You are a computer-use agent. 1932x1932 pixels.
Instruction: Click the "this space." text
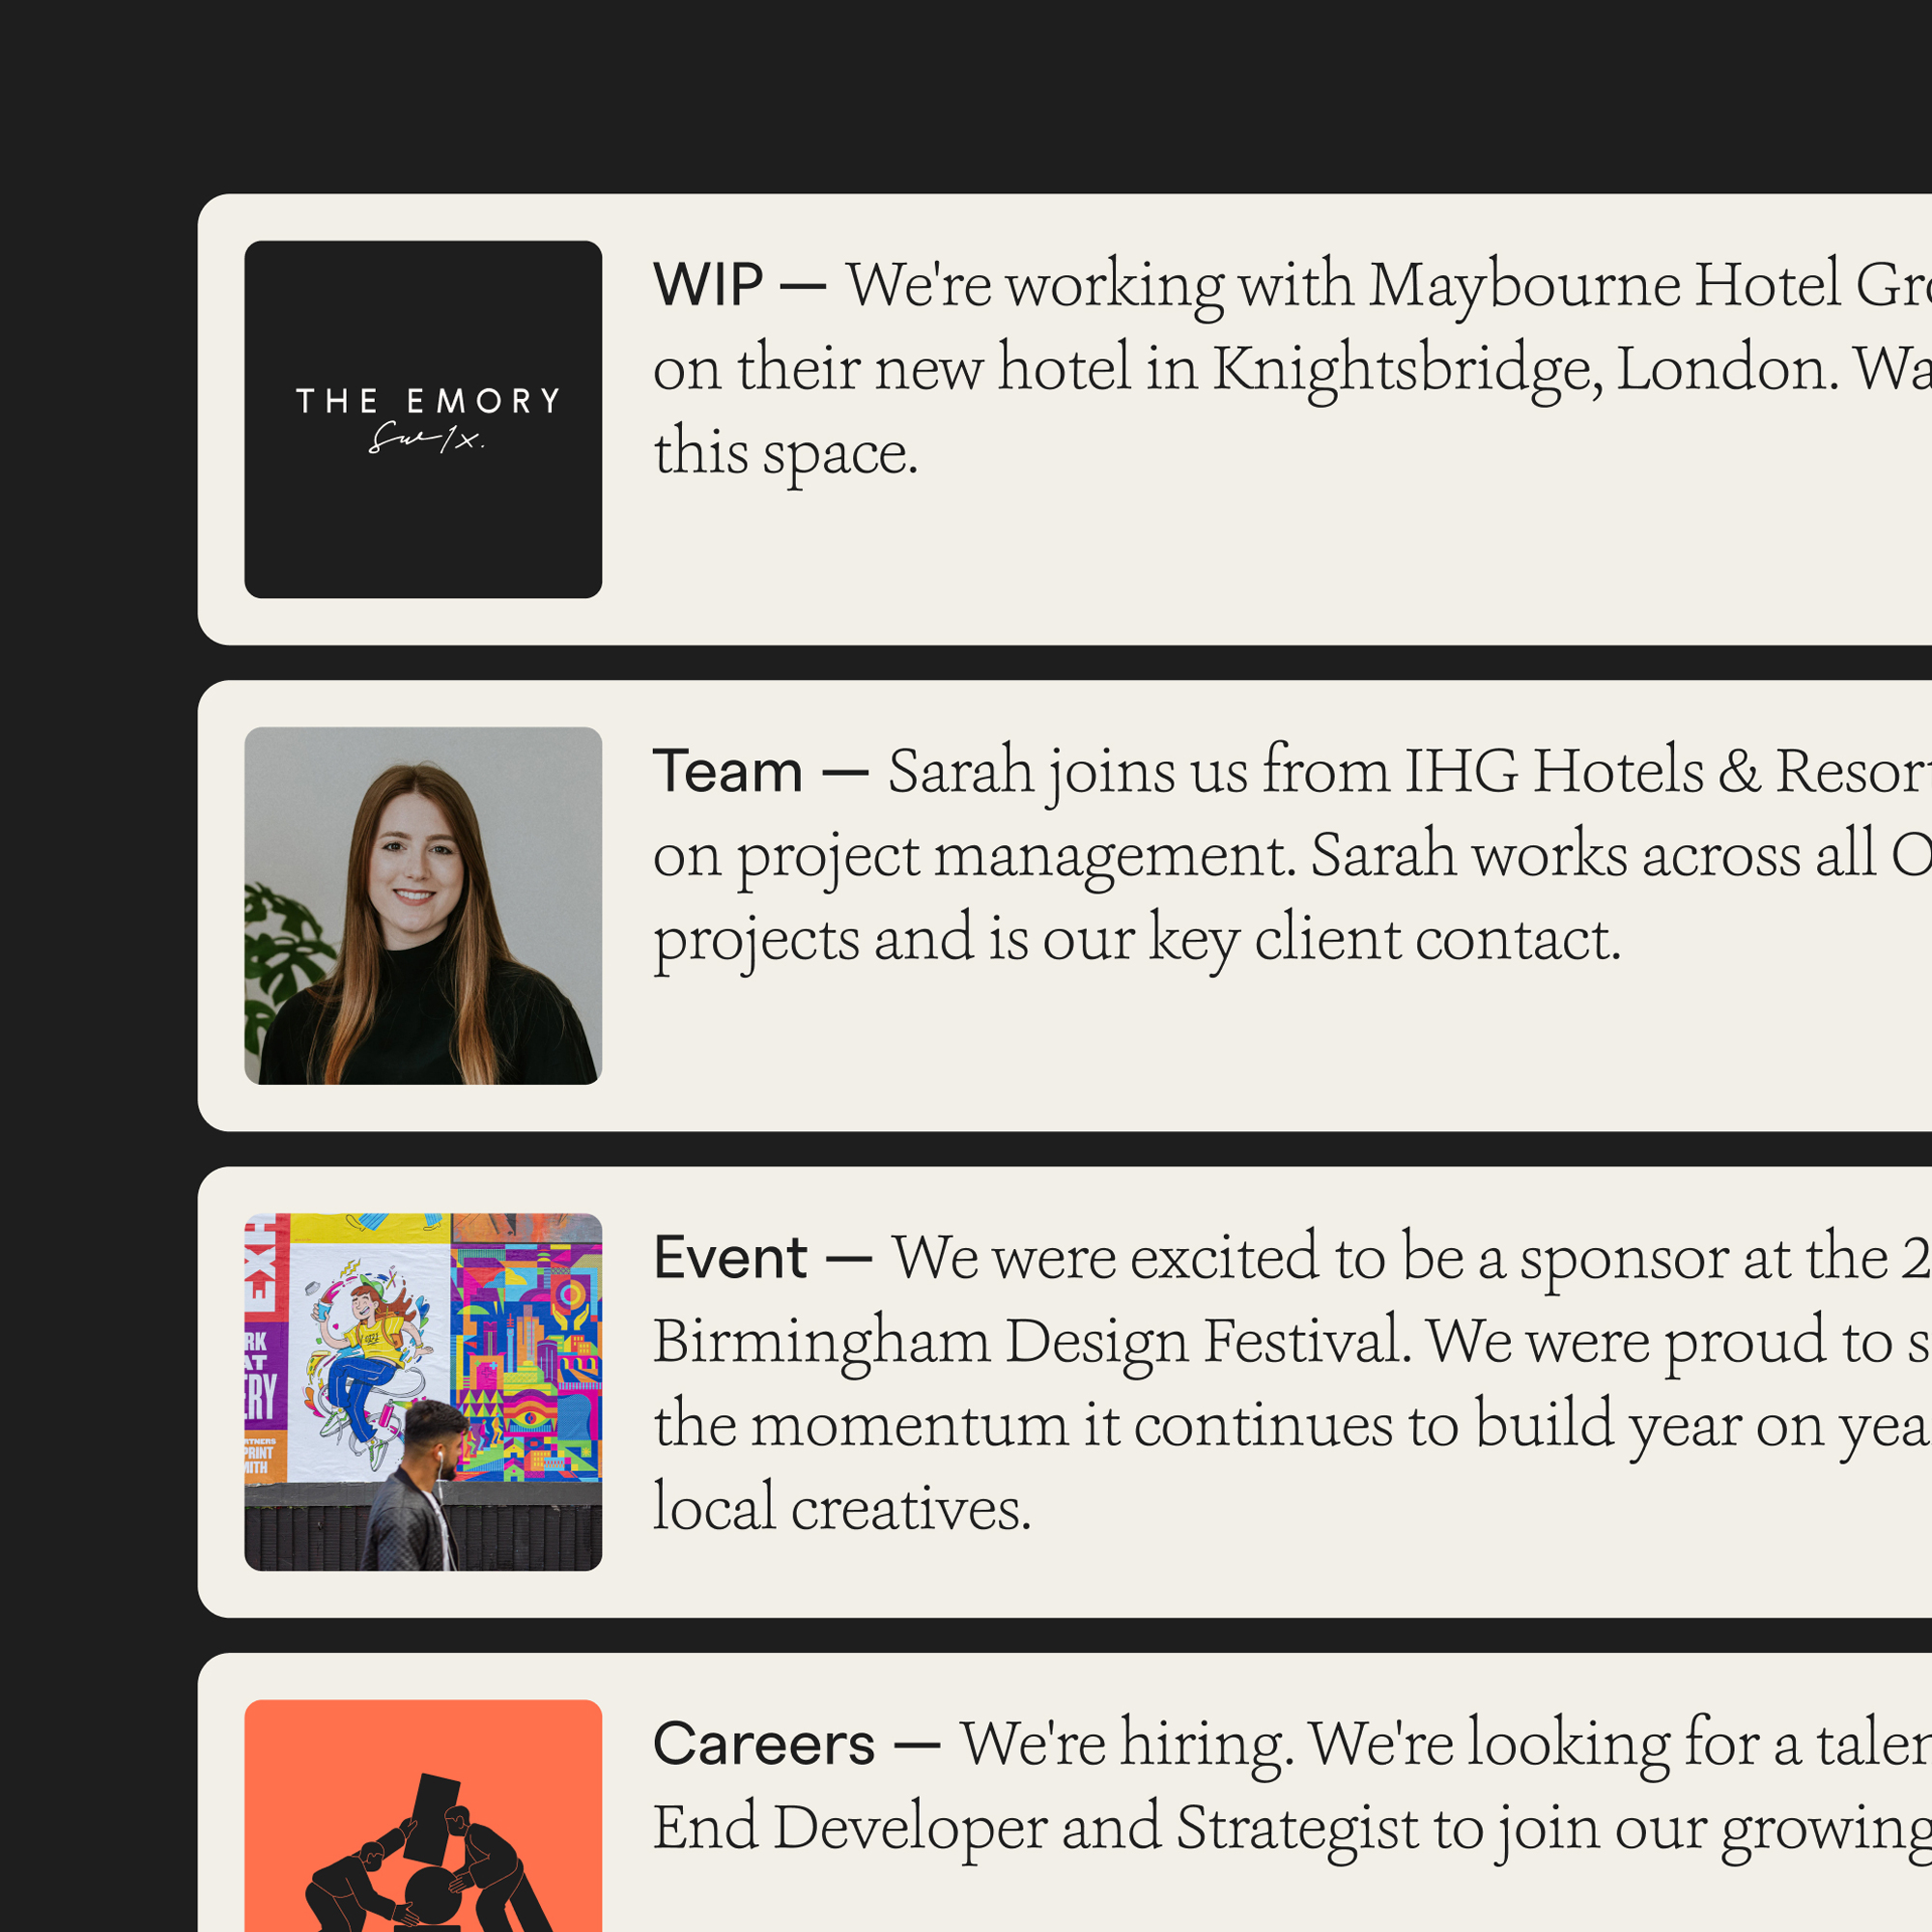(785, 453)
